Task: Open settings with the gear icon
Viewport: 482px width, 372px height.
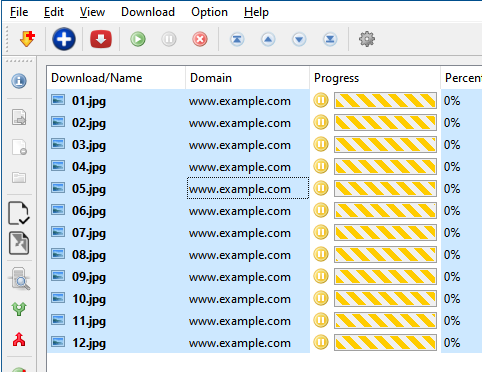Action: point(367,39)
